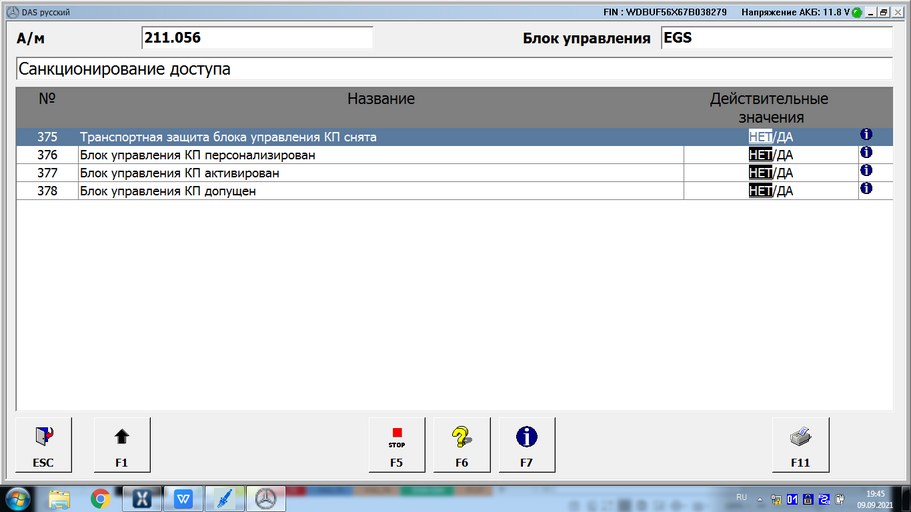
Task: Click the ESC exit button
Action: pos(44,445)
